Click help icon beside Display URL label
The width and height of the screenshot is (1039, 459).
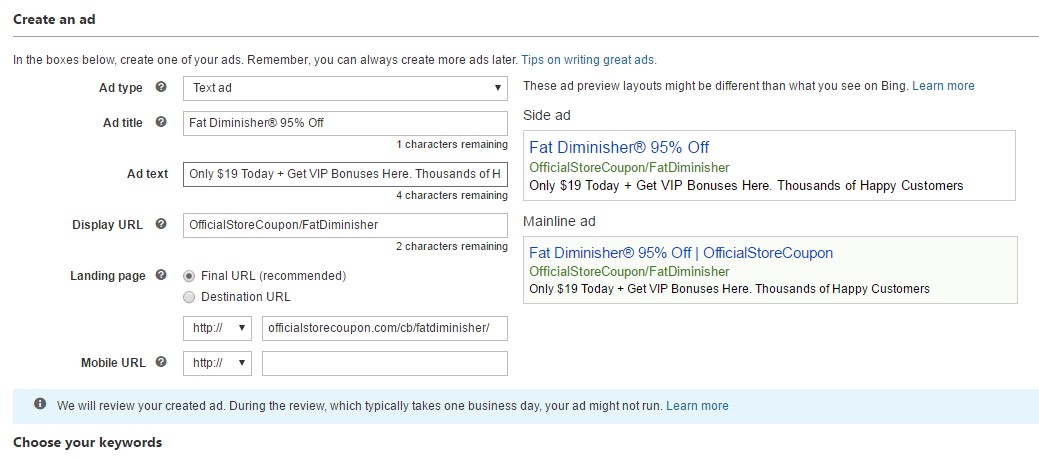tap(160, 225)
